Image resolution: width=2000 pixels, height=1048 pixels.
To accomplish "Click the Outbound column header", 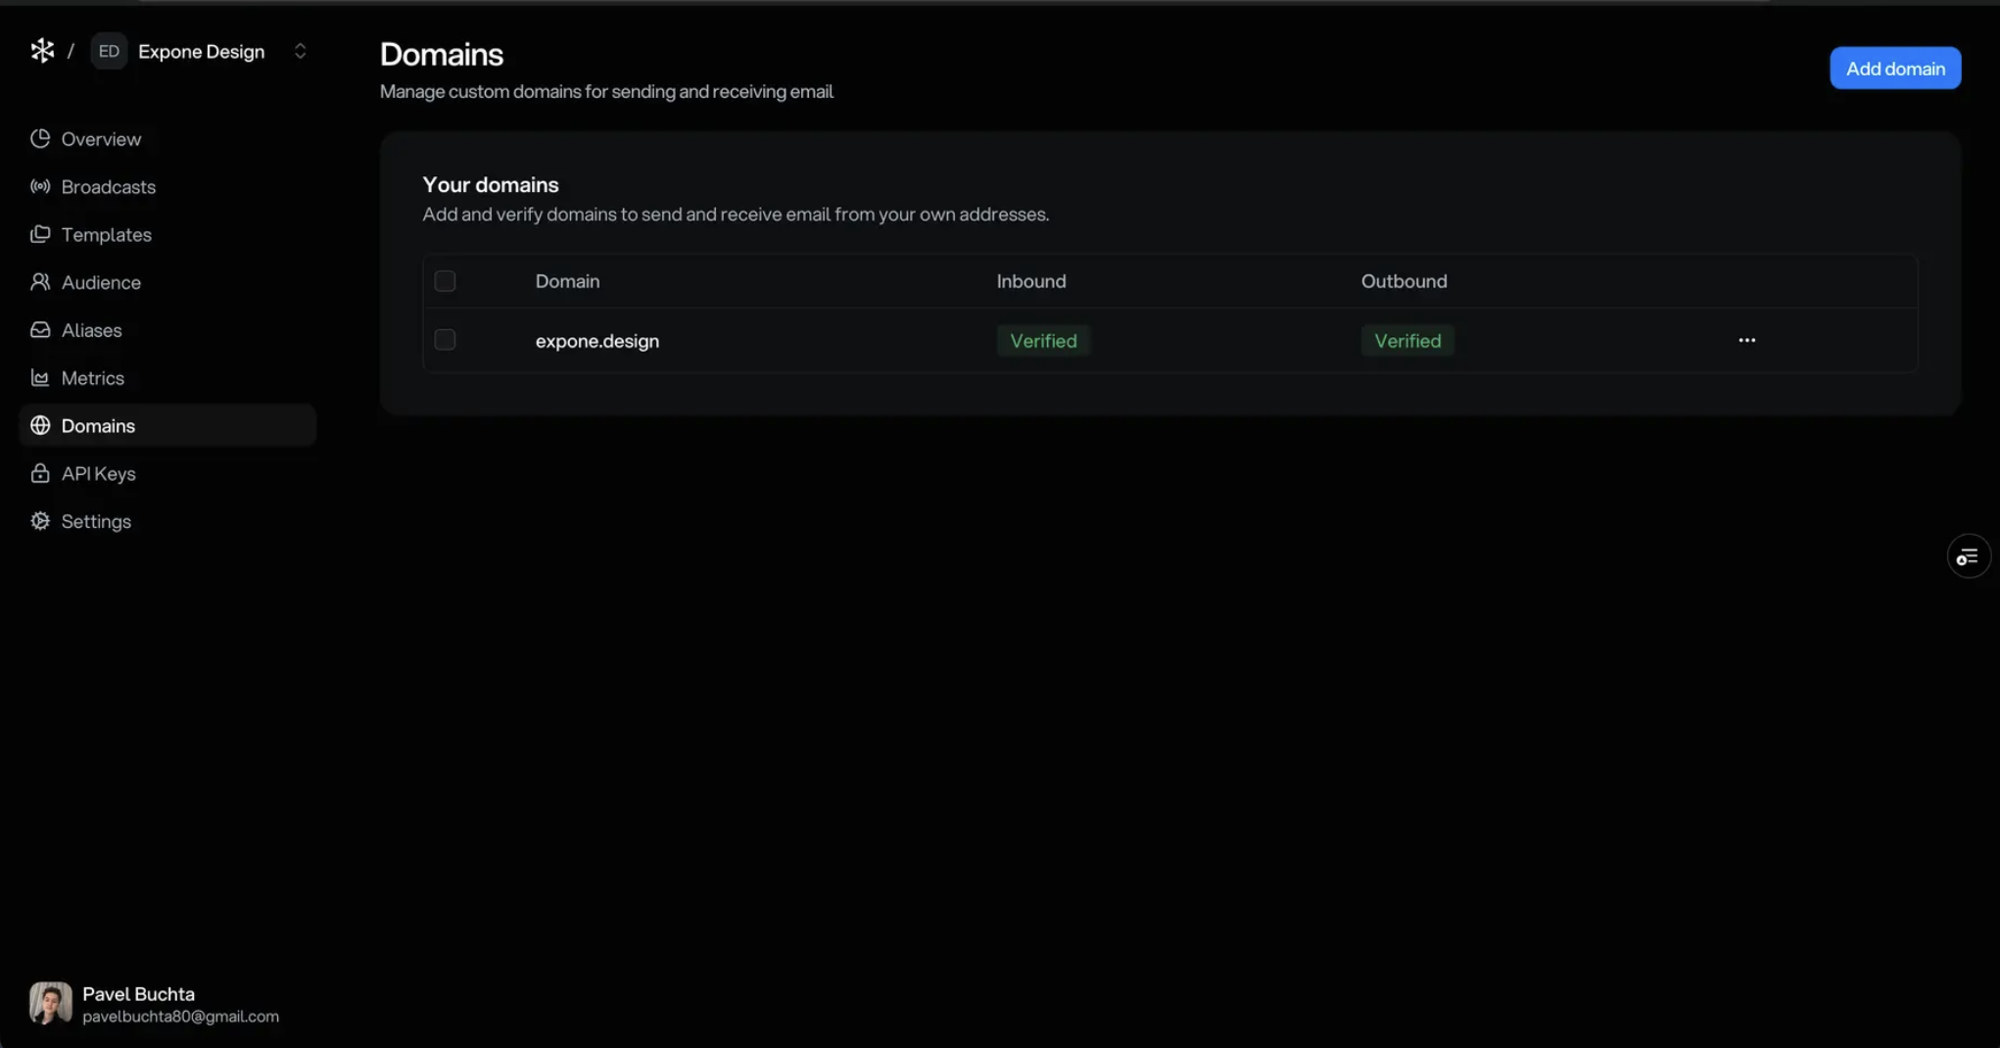I will click(1403, 281).
